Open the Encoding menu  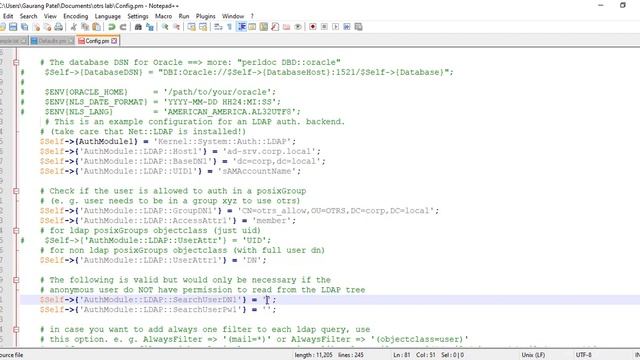[76, 16]
